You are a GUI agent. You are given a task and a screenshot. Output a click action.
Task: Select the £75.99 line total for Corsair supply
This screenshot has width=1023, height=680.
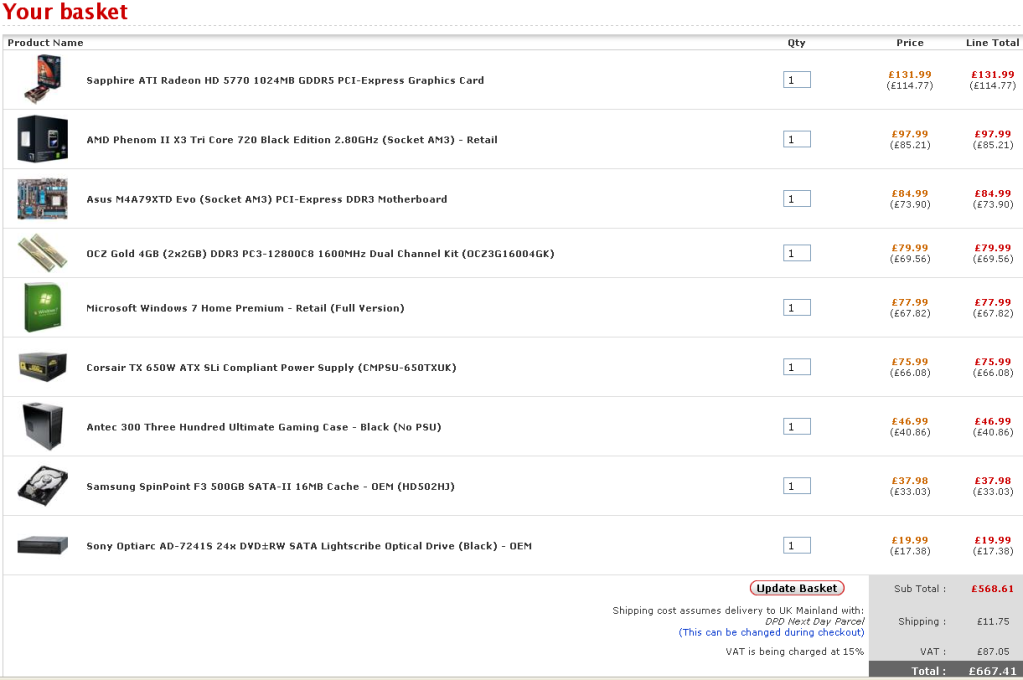pos(992,362)
